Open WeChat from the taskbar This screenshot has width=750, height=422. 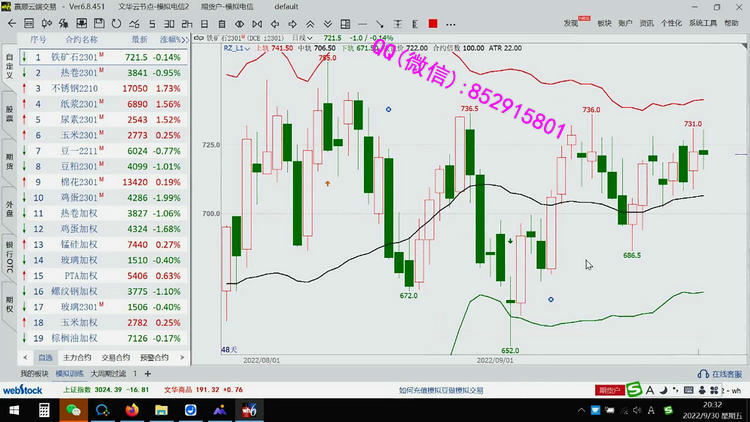coord(73,409)
